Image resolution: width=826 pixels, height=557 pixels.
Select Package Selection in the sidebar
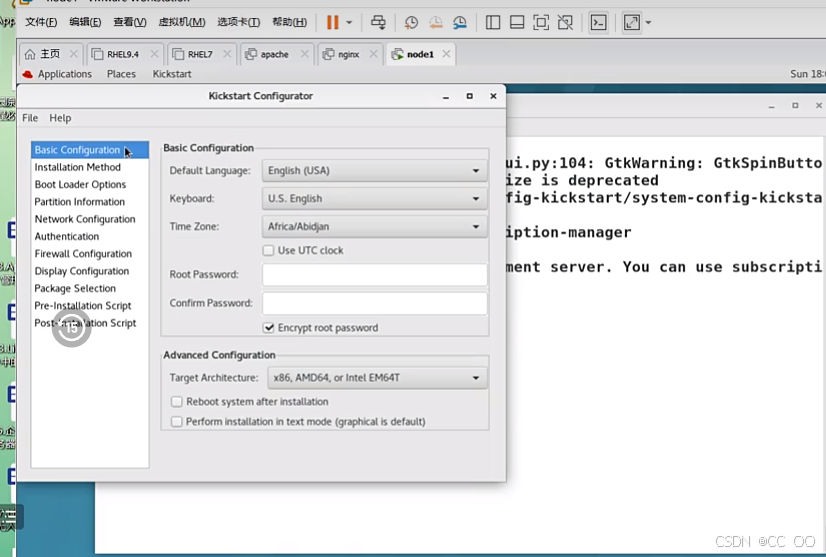pos(90,288)
